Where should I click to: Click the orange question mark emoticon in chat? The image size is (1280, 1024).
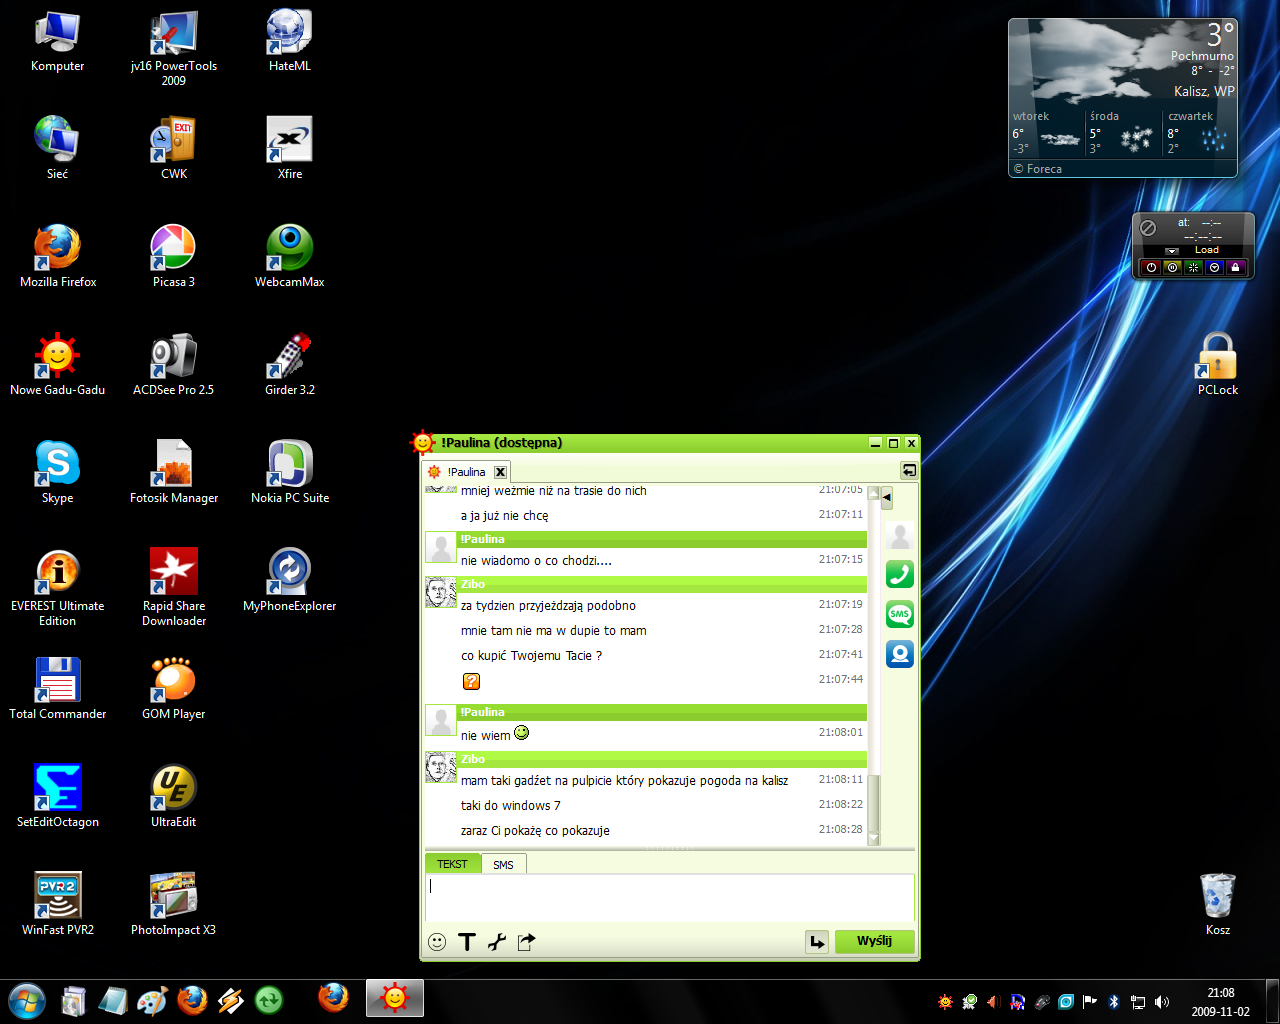point(472,682)
